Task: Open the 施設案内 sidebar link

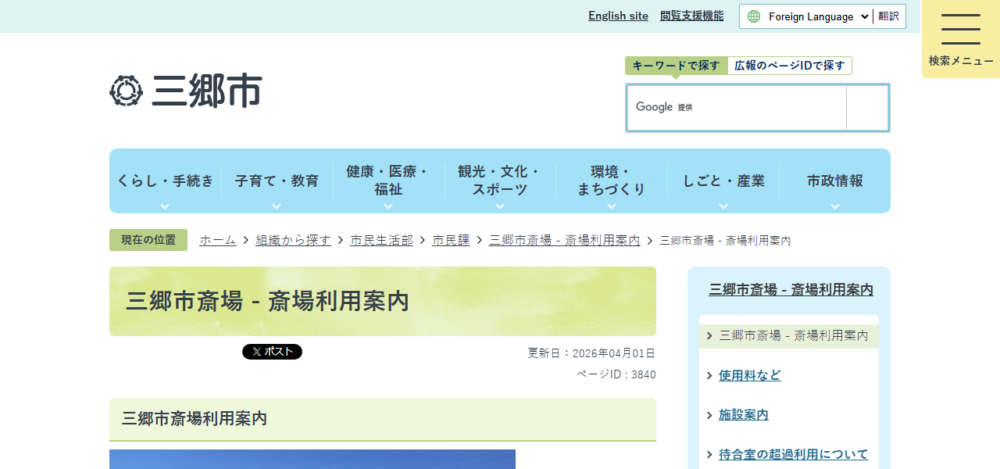Action: tap(744, 415)
